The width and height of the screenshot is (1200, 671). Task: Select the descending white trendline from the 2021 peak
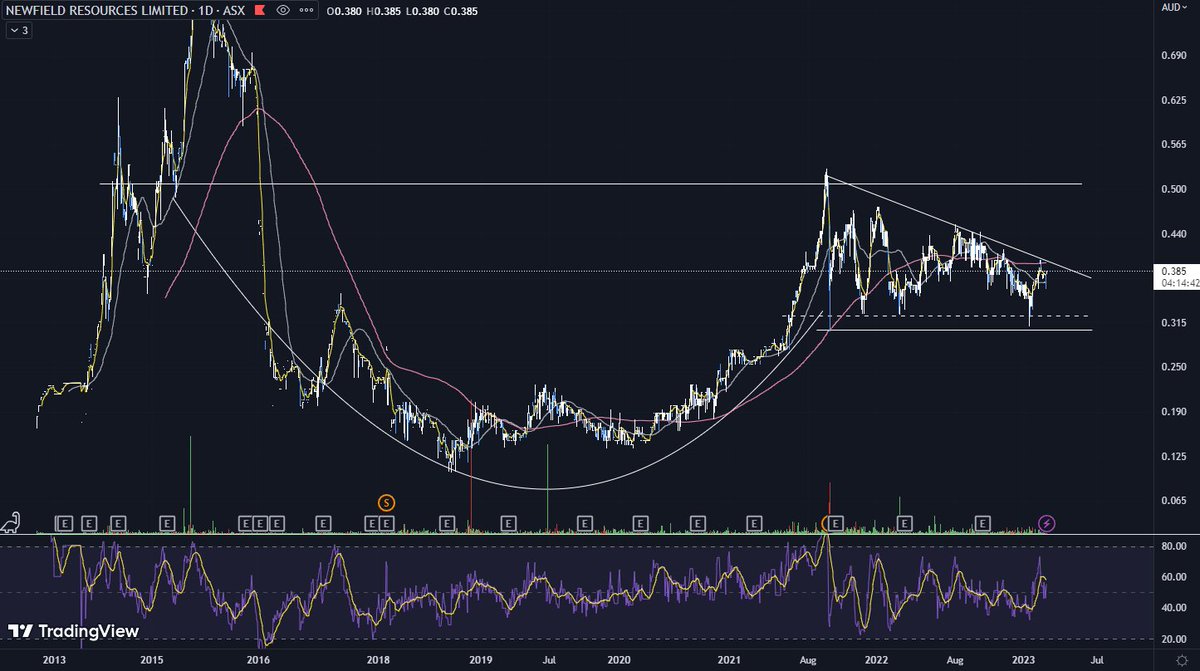pyautogui.click(x=958, y=227)
